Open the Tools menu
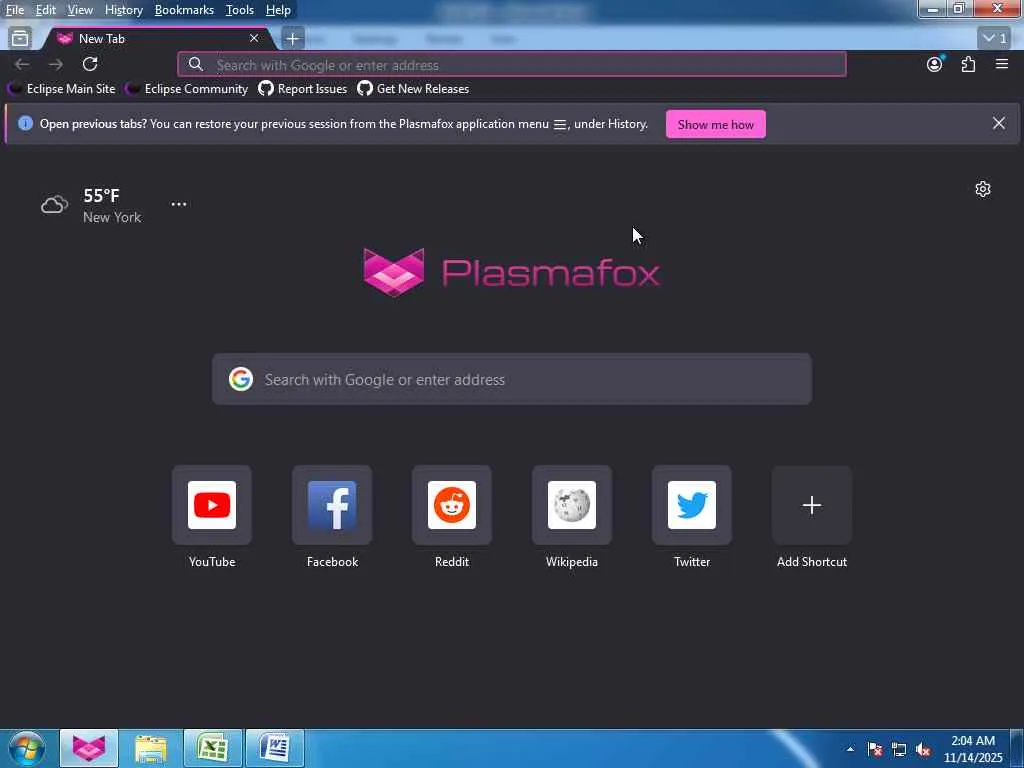The image size is (1024, 768). click(x=240, y=10)
